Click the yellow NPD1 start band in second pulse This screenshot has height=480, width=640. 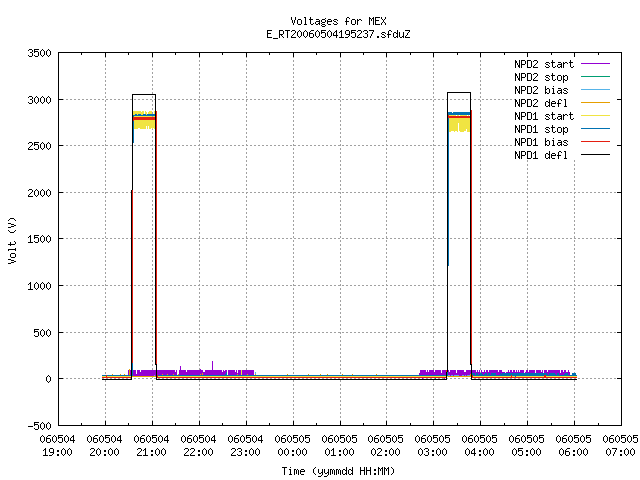[459, 124]
